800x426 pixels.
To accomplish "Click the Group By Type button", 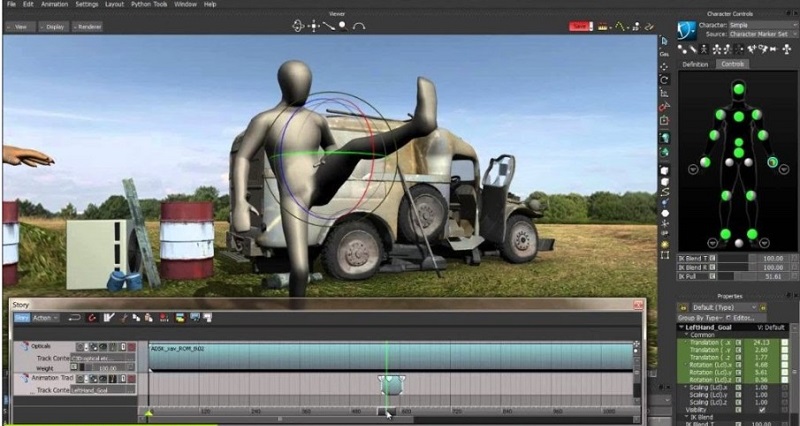I will (701, 318).
